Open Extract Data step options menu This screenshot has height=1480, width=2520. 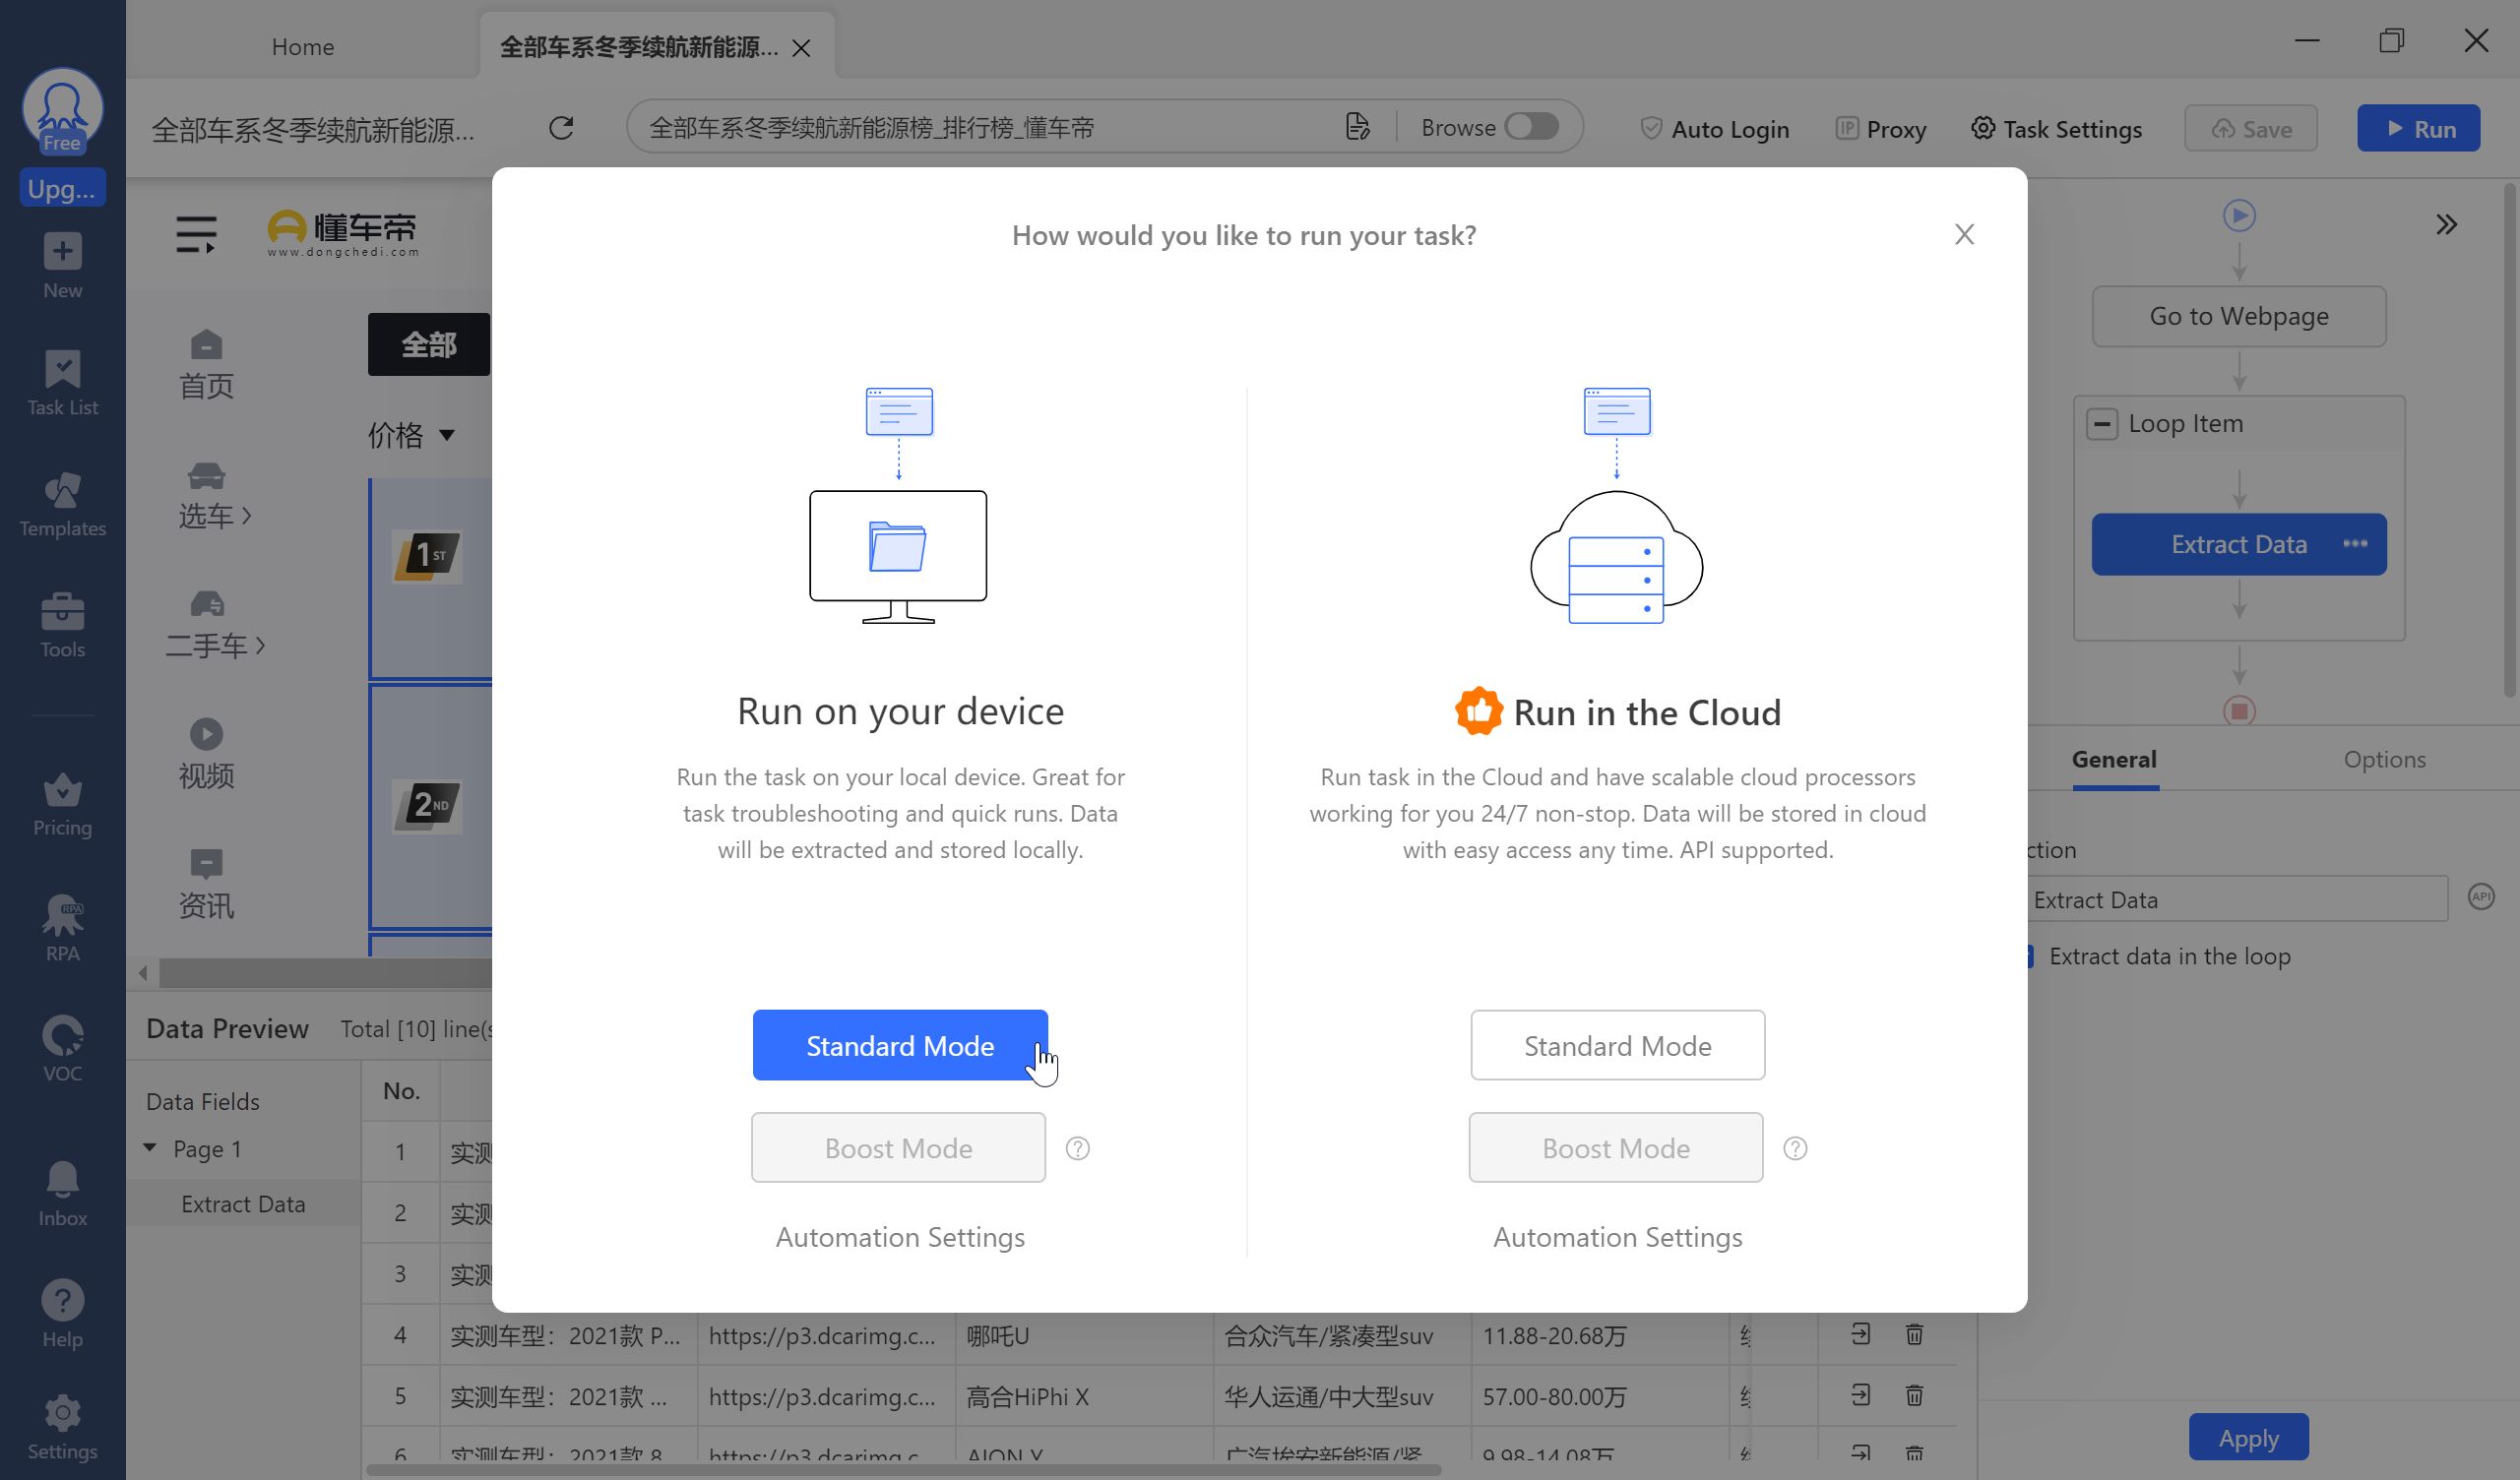[x=2354, y=544]
